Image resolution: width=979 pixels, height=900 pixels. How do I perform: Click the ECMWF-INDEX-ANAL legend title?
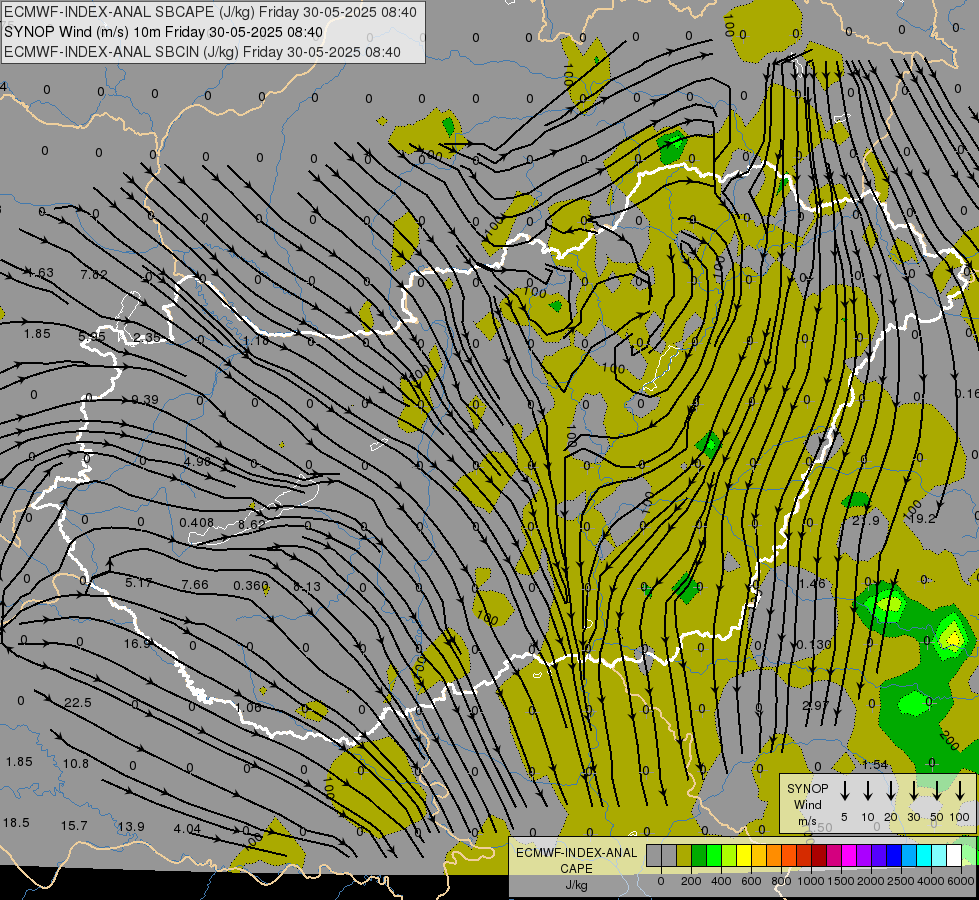click(x=577, y=853)
